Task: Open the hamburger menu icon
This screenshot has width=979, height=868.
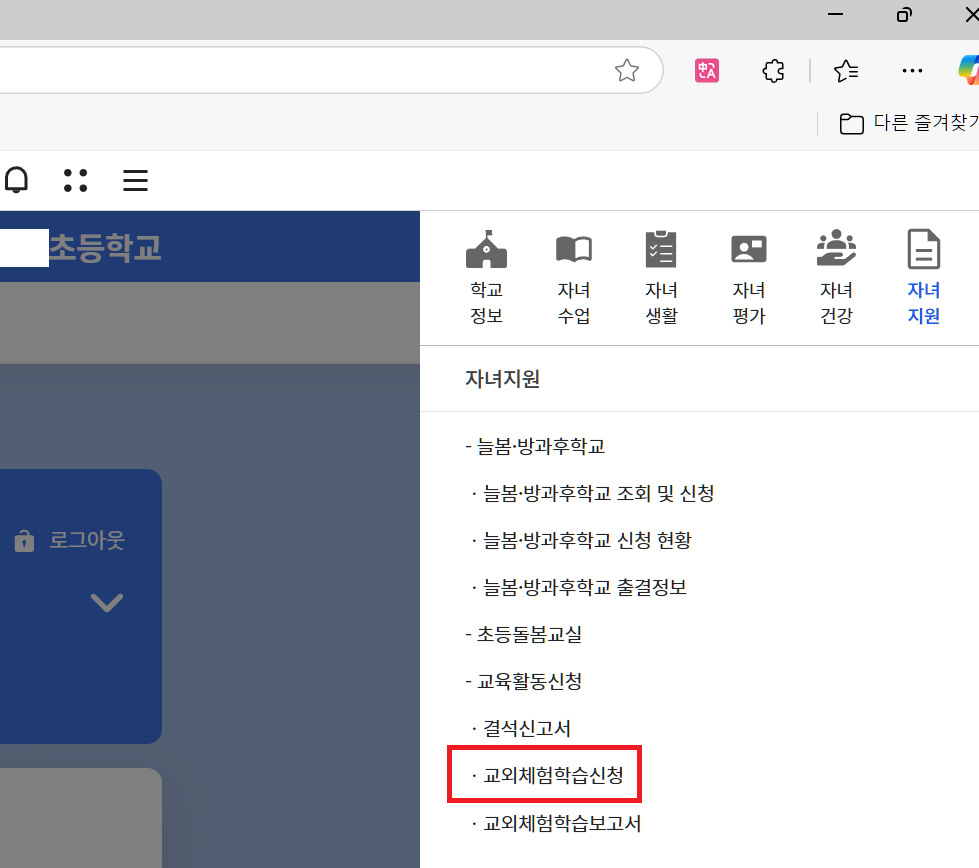Action: pyautogui.click(x=135, y=180)
